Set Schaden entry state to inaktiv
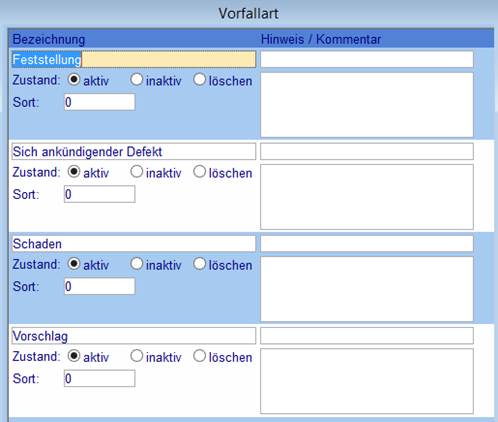 (x=136, y=264)
